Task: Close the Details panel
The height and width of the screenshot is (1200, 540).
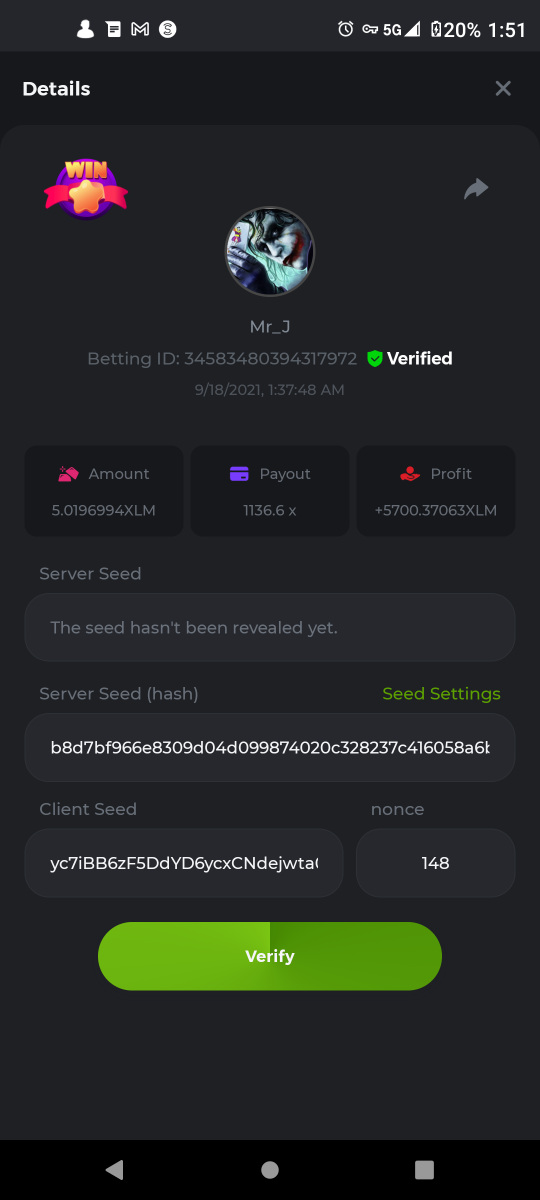Action: tap(503, 88)
